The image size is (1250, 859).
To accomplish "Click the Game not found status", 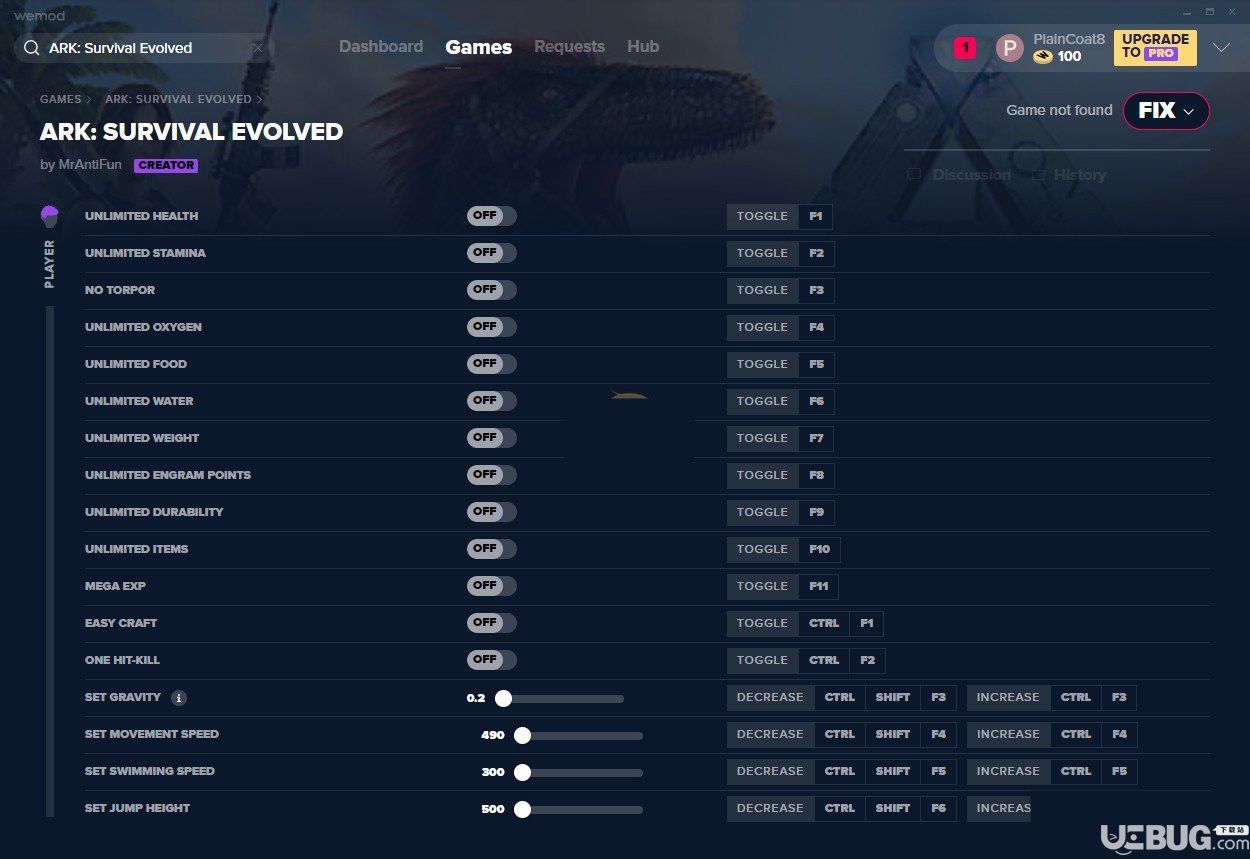I will 1059,111.
